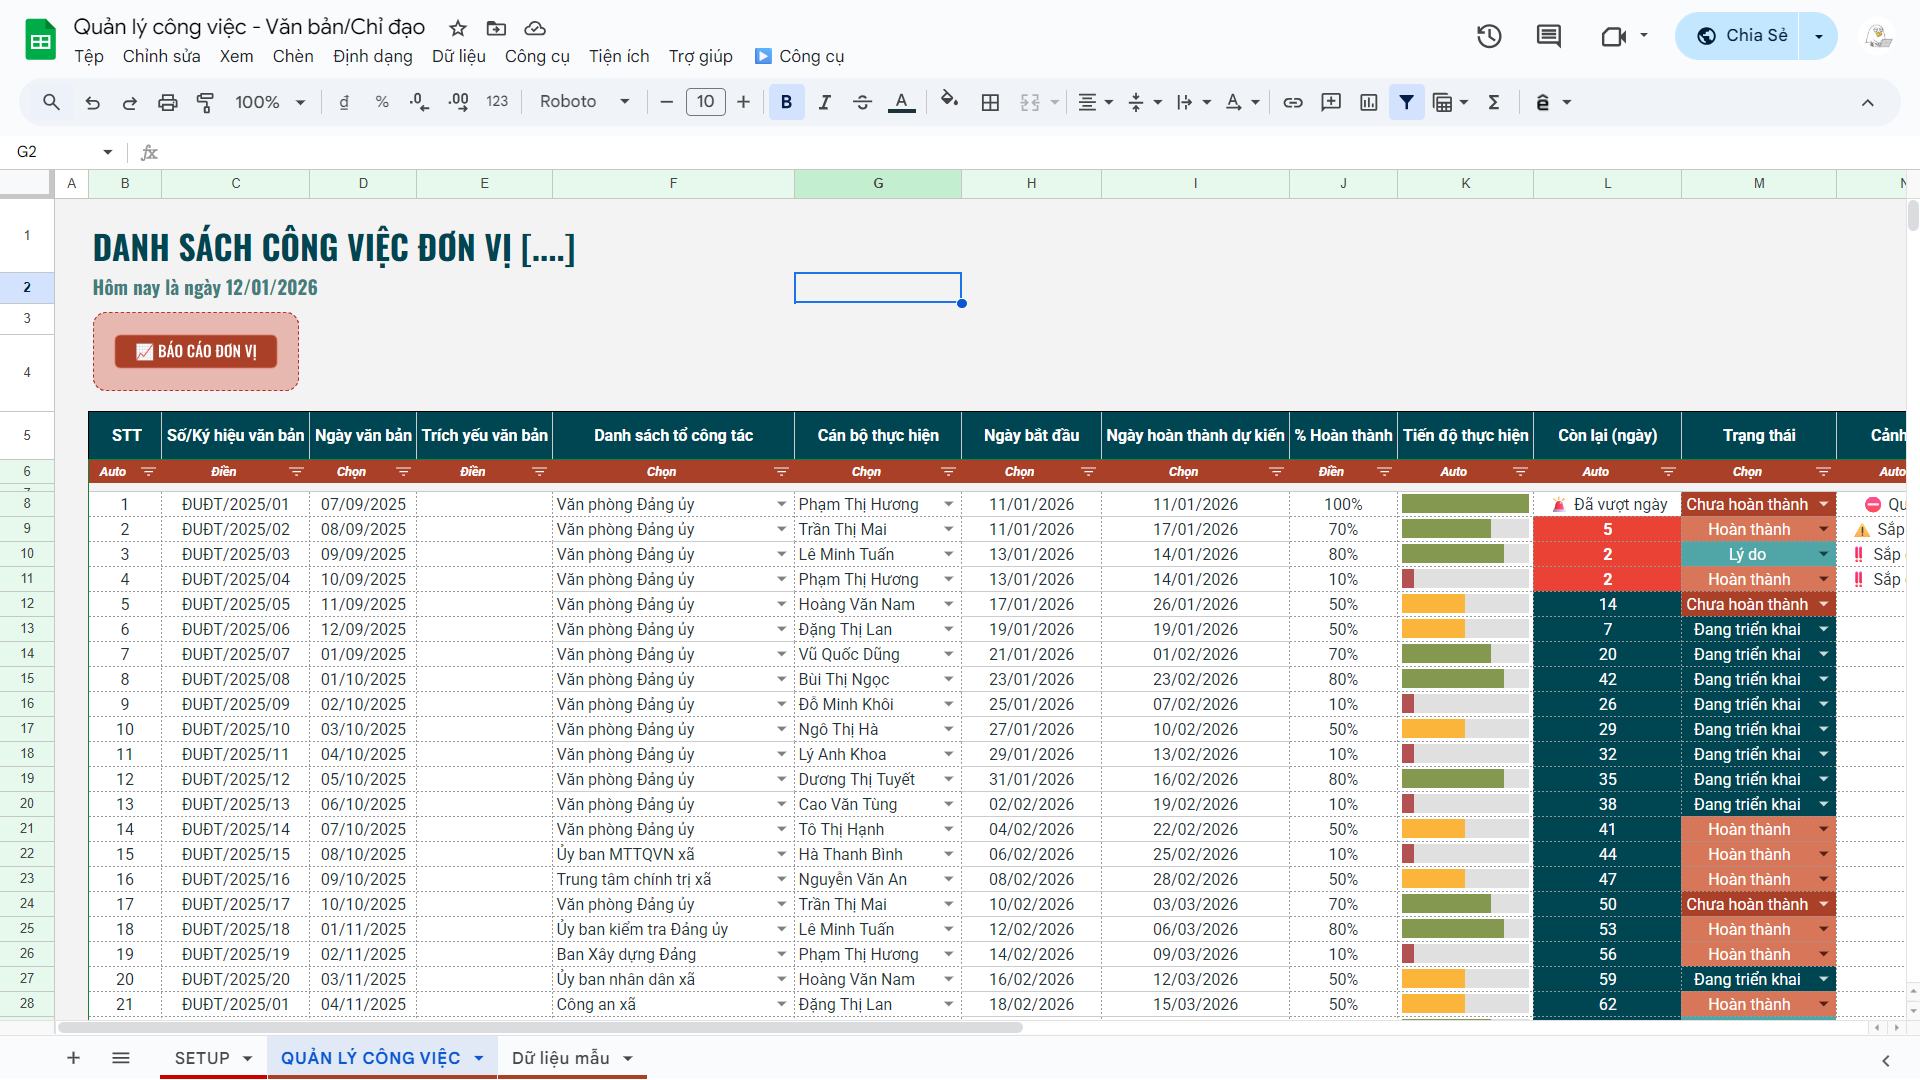Toggle bold formatting

tap(786, 102)
